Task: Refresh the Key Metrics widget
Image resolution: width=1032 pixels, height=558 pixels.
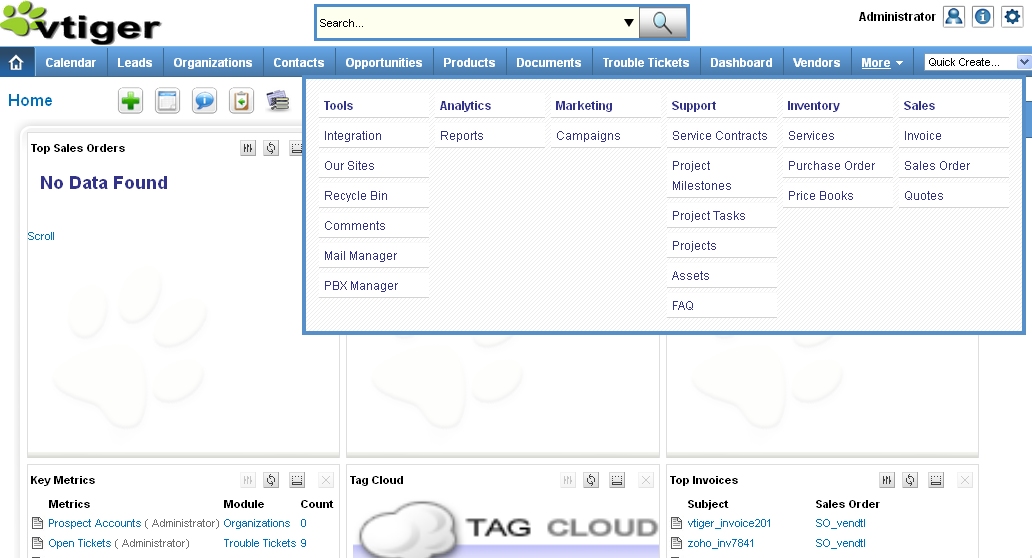Action: 271,480
